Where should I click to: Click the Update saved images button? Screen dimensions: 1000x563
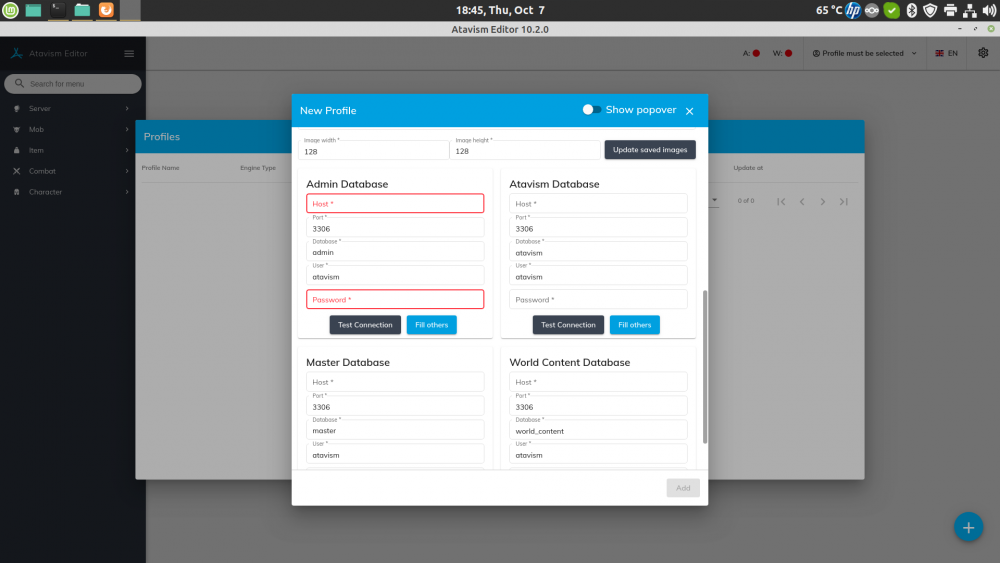point(650,150)
